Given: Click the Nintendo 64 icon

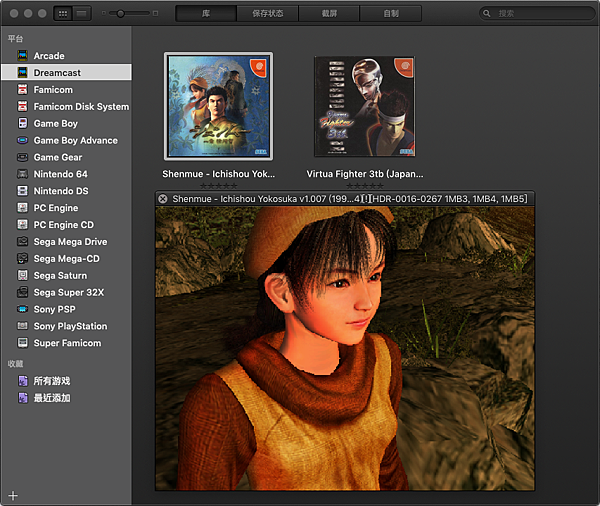Looking at the screenshot, I should 23,174.
